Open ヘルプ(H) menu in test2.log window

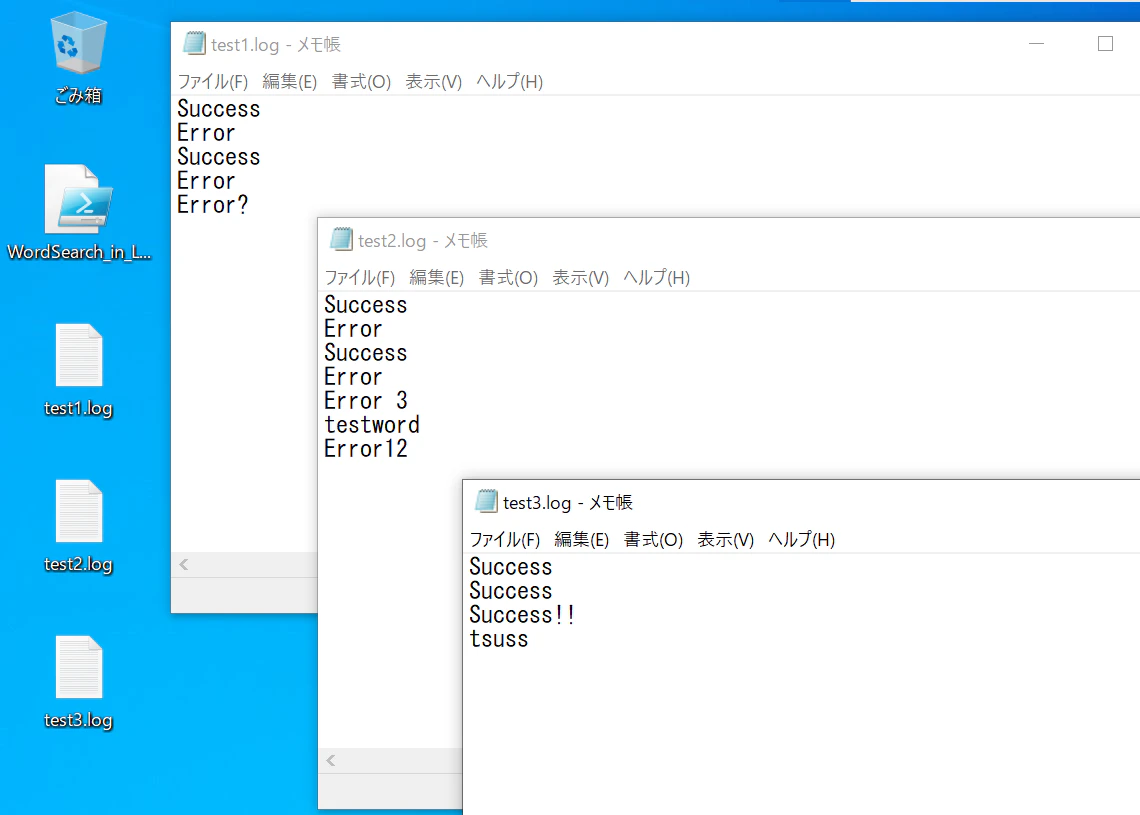pos(657,278)
